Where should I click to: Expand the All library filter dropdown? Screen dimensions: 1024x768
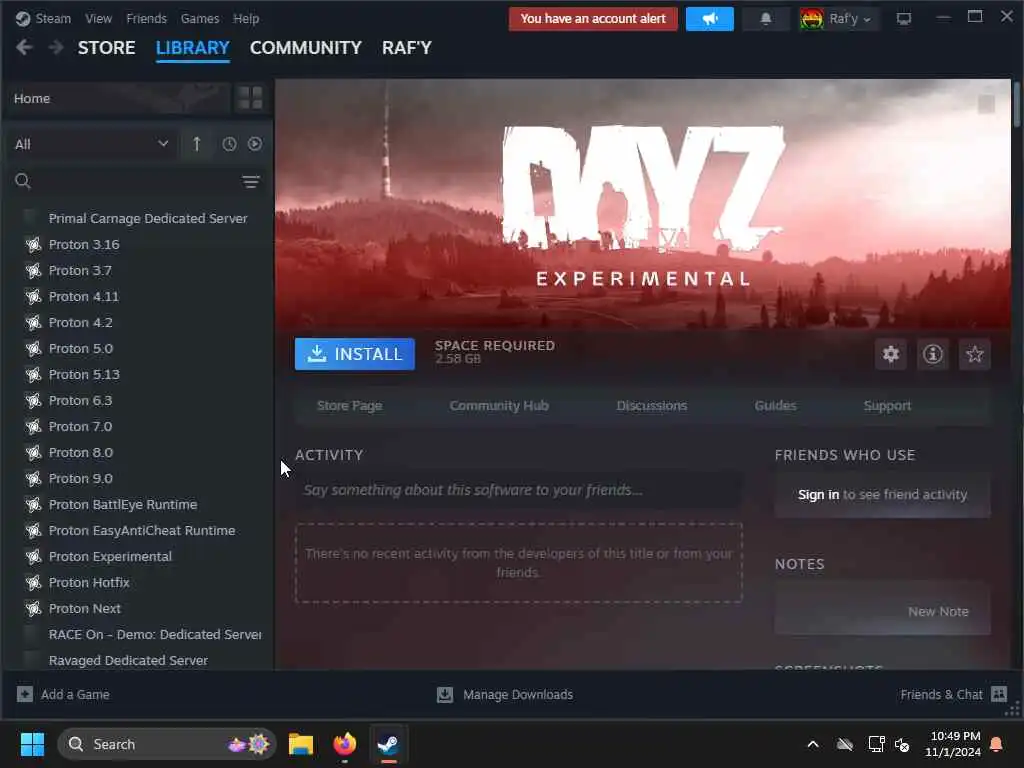point(91,144)
